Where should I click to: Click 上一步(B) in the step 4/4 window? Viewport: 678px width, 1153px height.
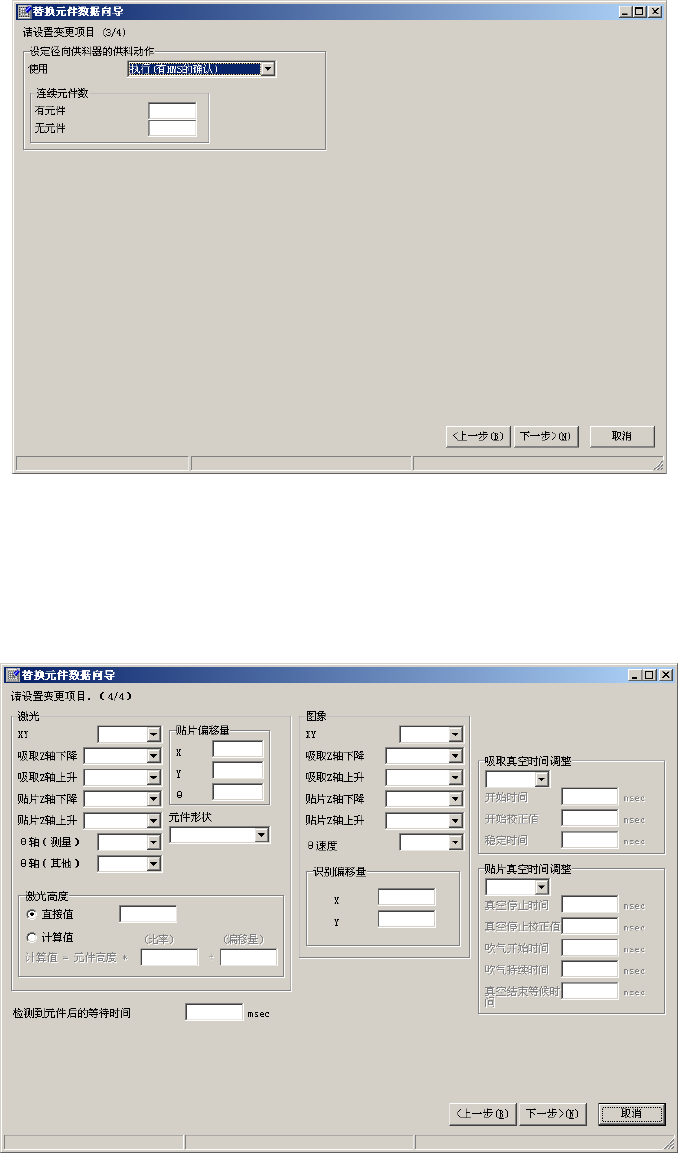click(x=482, y=1114)
